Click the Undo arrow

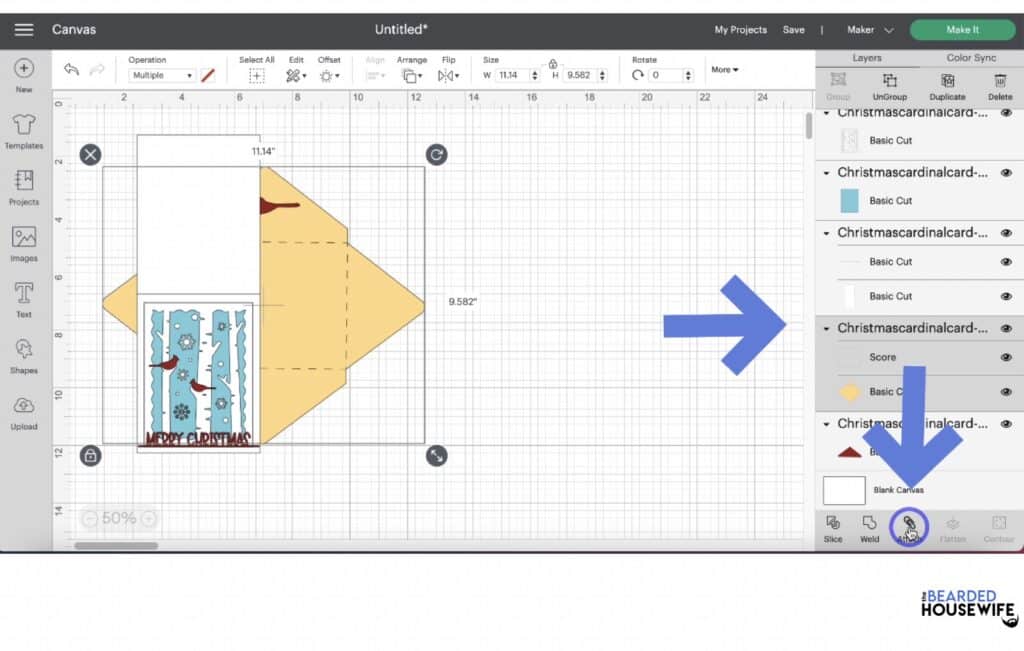[71, 69]
